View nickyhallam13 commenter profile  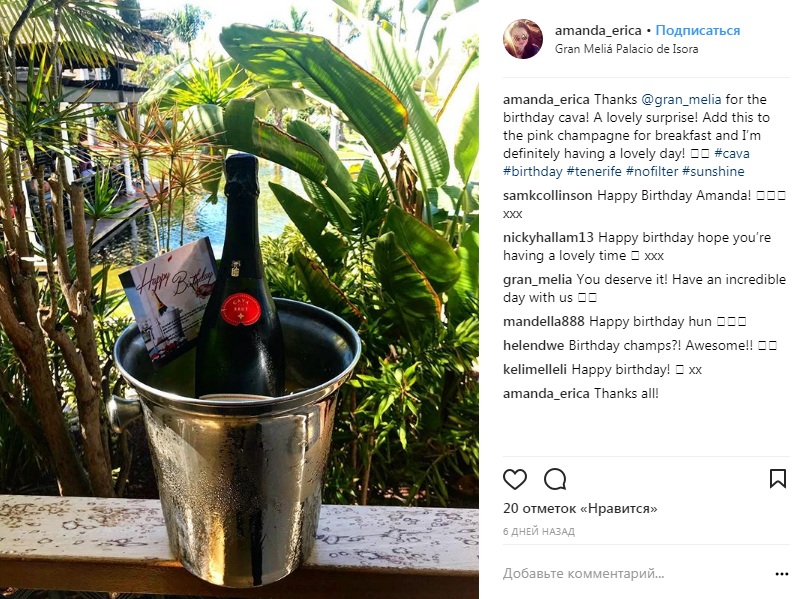pos(548,238)
